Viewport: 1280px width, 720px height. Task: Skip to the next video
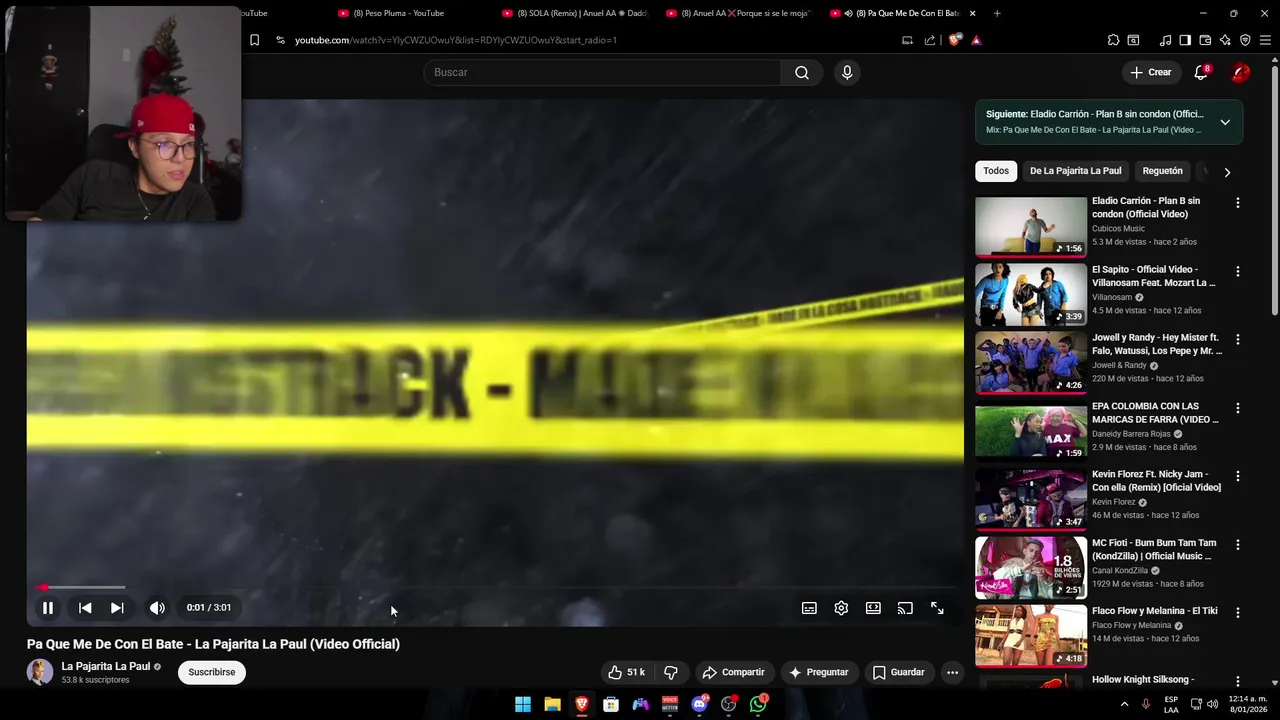pos(117,608)
